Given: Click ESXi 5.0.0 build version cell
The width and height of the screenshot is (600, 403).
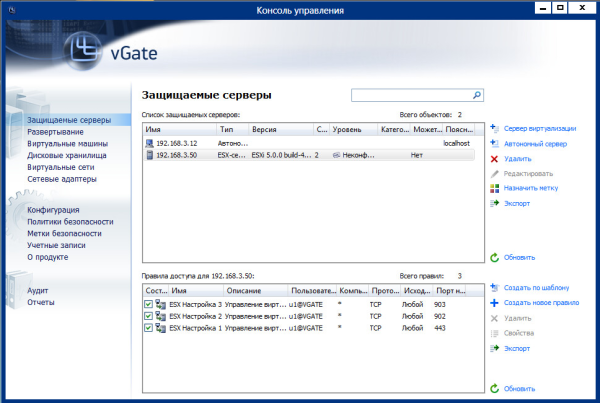Looking at the screenshot, I should point(281,155).
